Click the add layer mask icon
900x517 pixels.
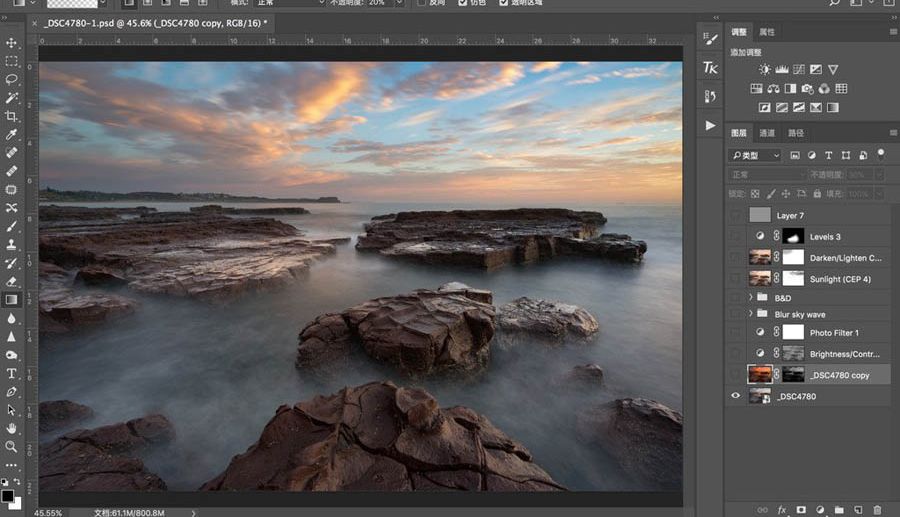801,510
